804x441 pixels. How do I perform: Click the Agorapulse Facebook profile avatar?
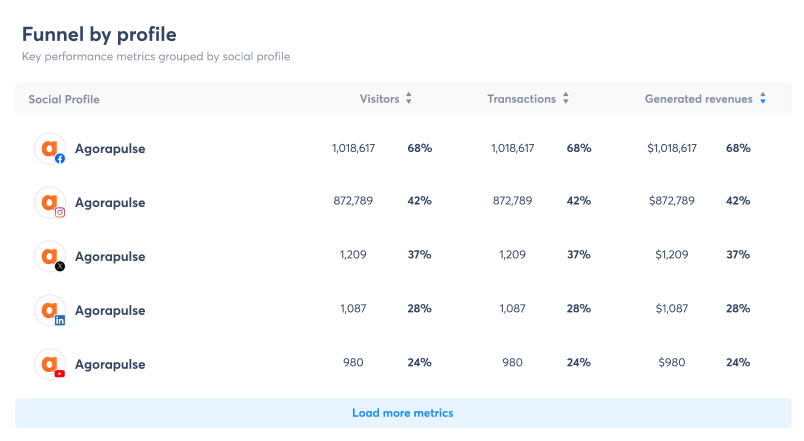pos(49,149)
